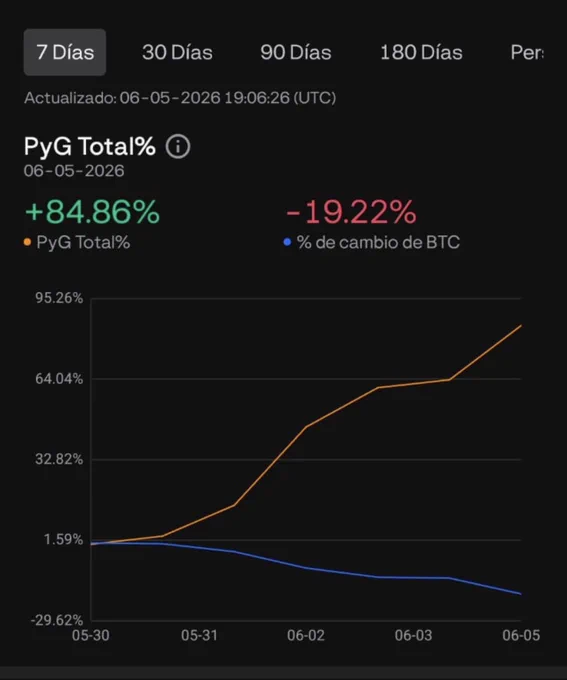Image resolution: width=567 pixels, height=680 pixels.
Task: Click the PyG Total% legend label
Action: [x=83, y=242]
